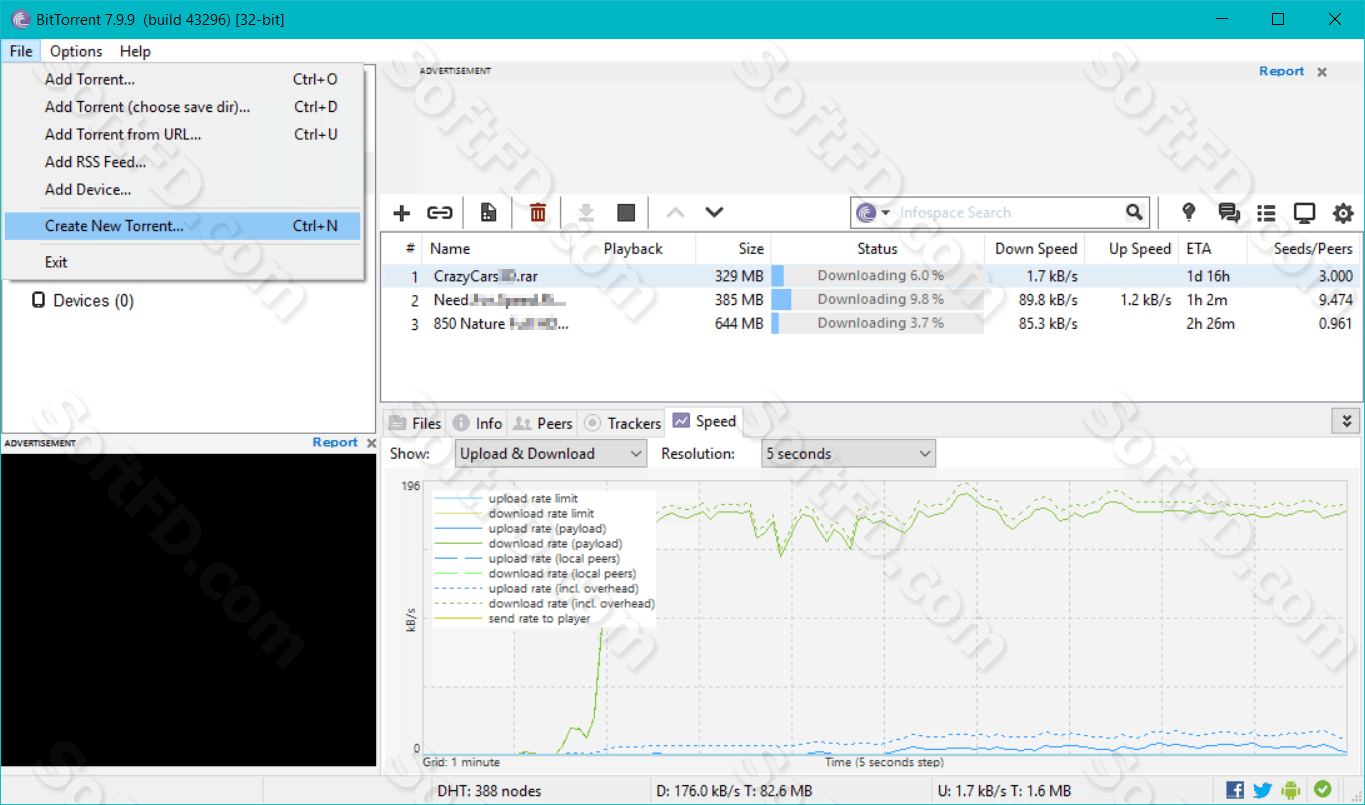Click the search magnifier icon
The height and width of the screenshot is (805, 1365).
(1134, 212)
